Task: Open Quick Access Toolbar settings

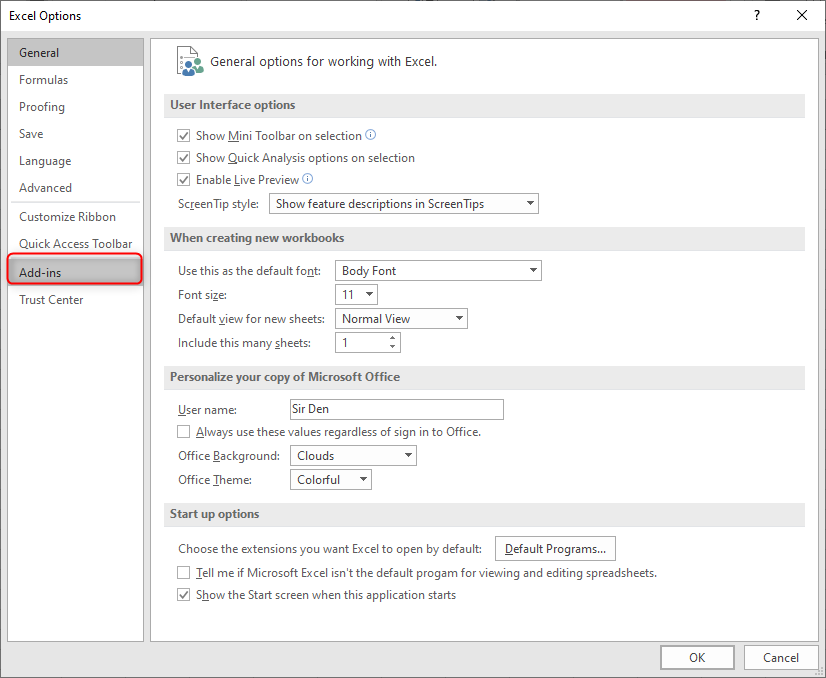Action: click(75, 243)
